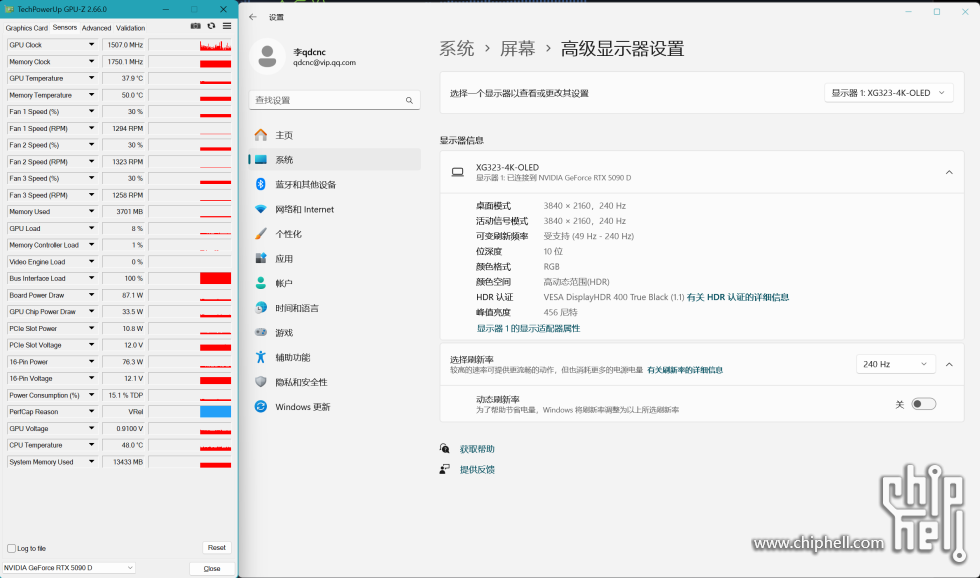This screenshot has height=578, width=980.
Task: Open the Memory Clock sensor dropdown
Action: tap(91, 62)
